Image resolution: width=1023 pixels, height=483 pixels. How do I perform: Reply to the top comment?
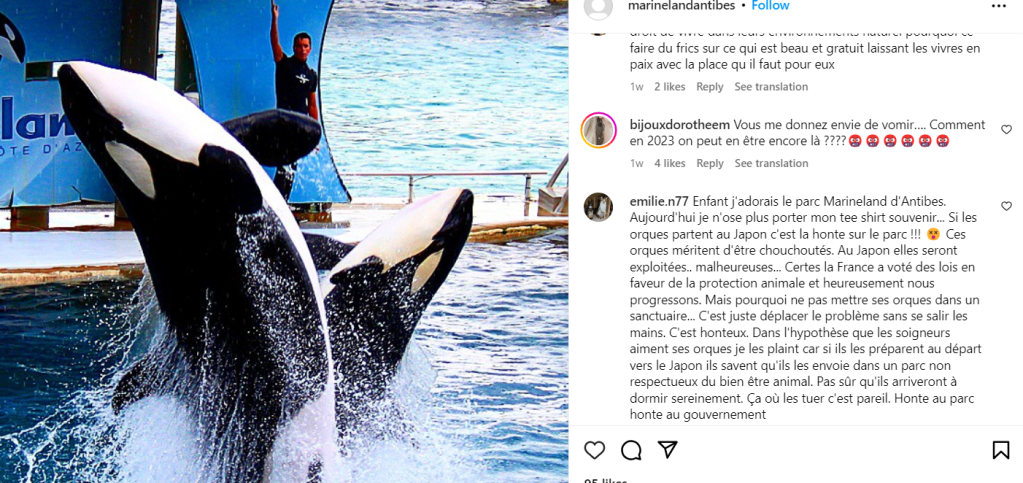(x=709, y=87)
